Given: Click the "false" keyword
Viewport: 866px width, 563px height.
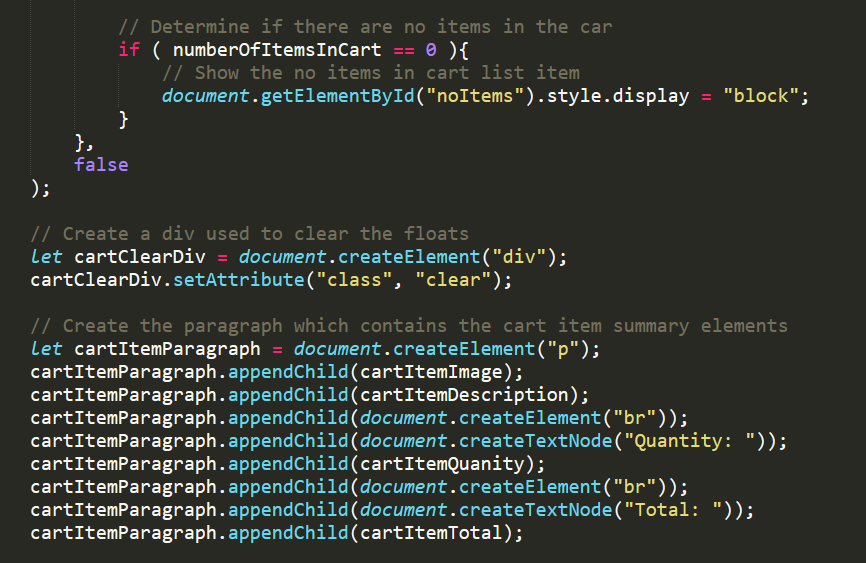Looking at the screenshot, I should click(x=101, y=165).
